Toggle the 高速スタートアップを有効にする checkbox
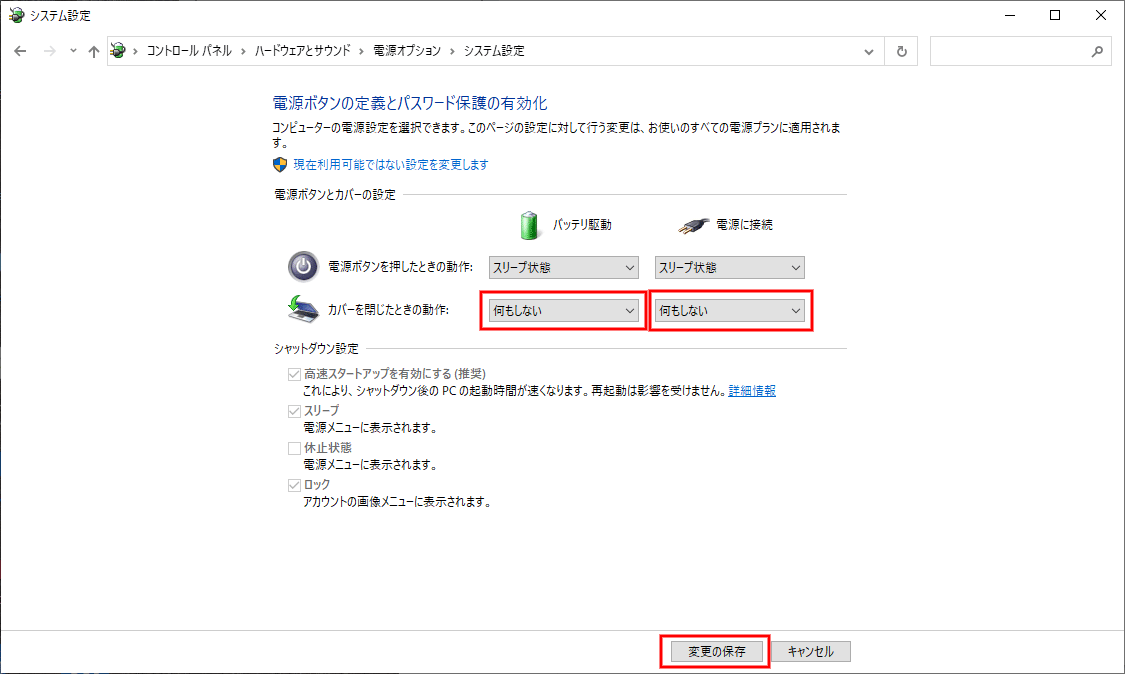This screenshot has height=674, width=1125. coord(295,373)
